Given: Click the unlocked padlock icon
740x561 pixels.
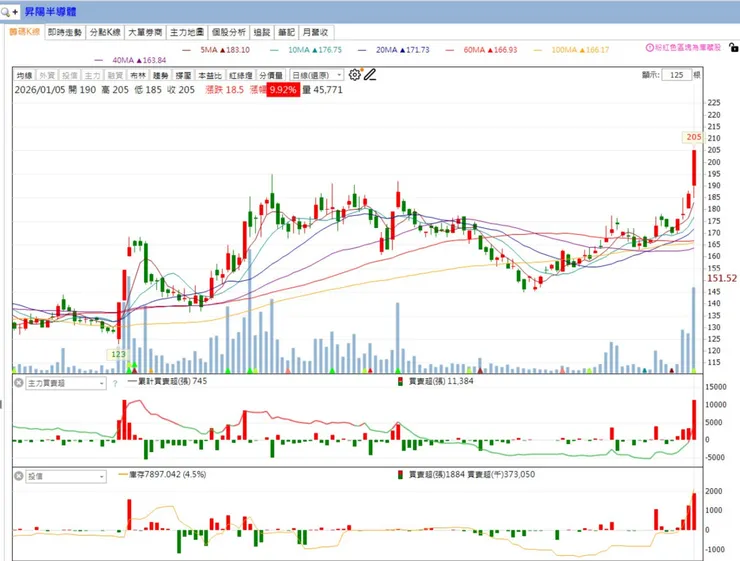Looking at the screenshot, I should pyautogui.click(x=733, y=47).
